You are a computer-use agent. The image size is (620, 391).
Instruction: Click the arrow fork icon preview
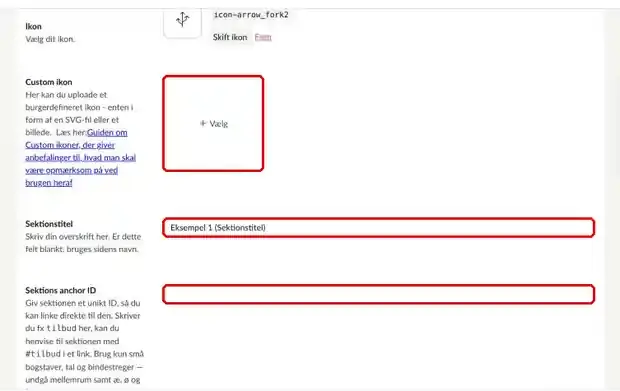coord(182,23)
